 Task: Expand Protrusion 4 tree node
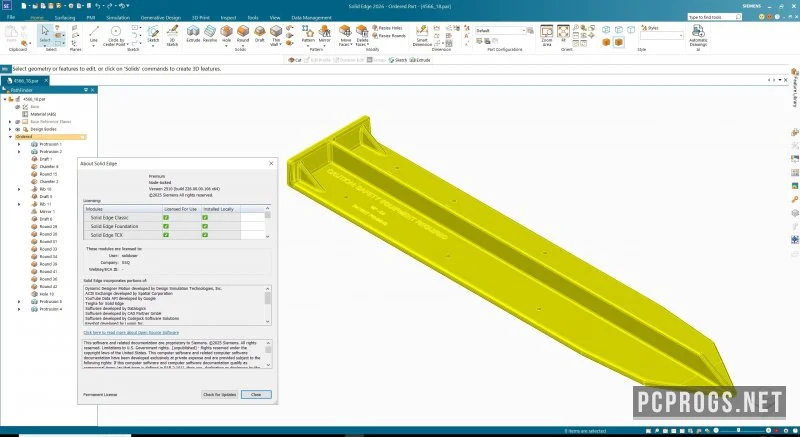click(x=19, y=309)
